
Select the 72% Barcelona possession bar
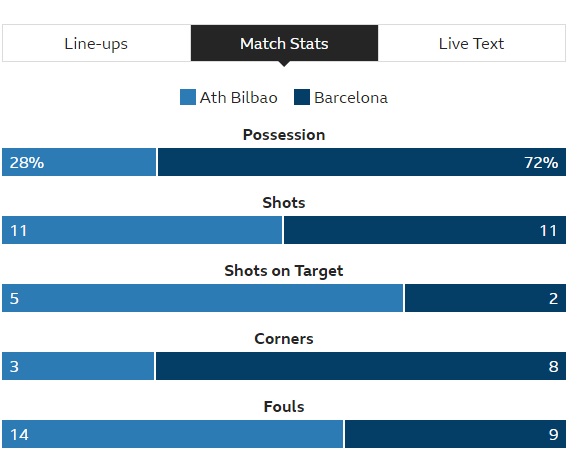click(362, 162)
